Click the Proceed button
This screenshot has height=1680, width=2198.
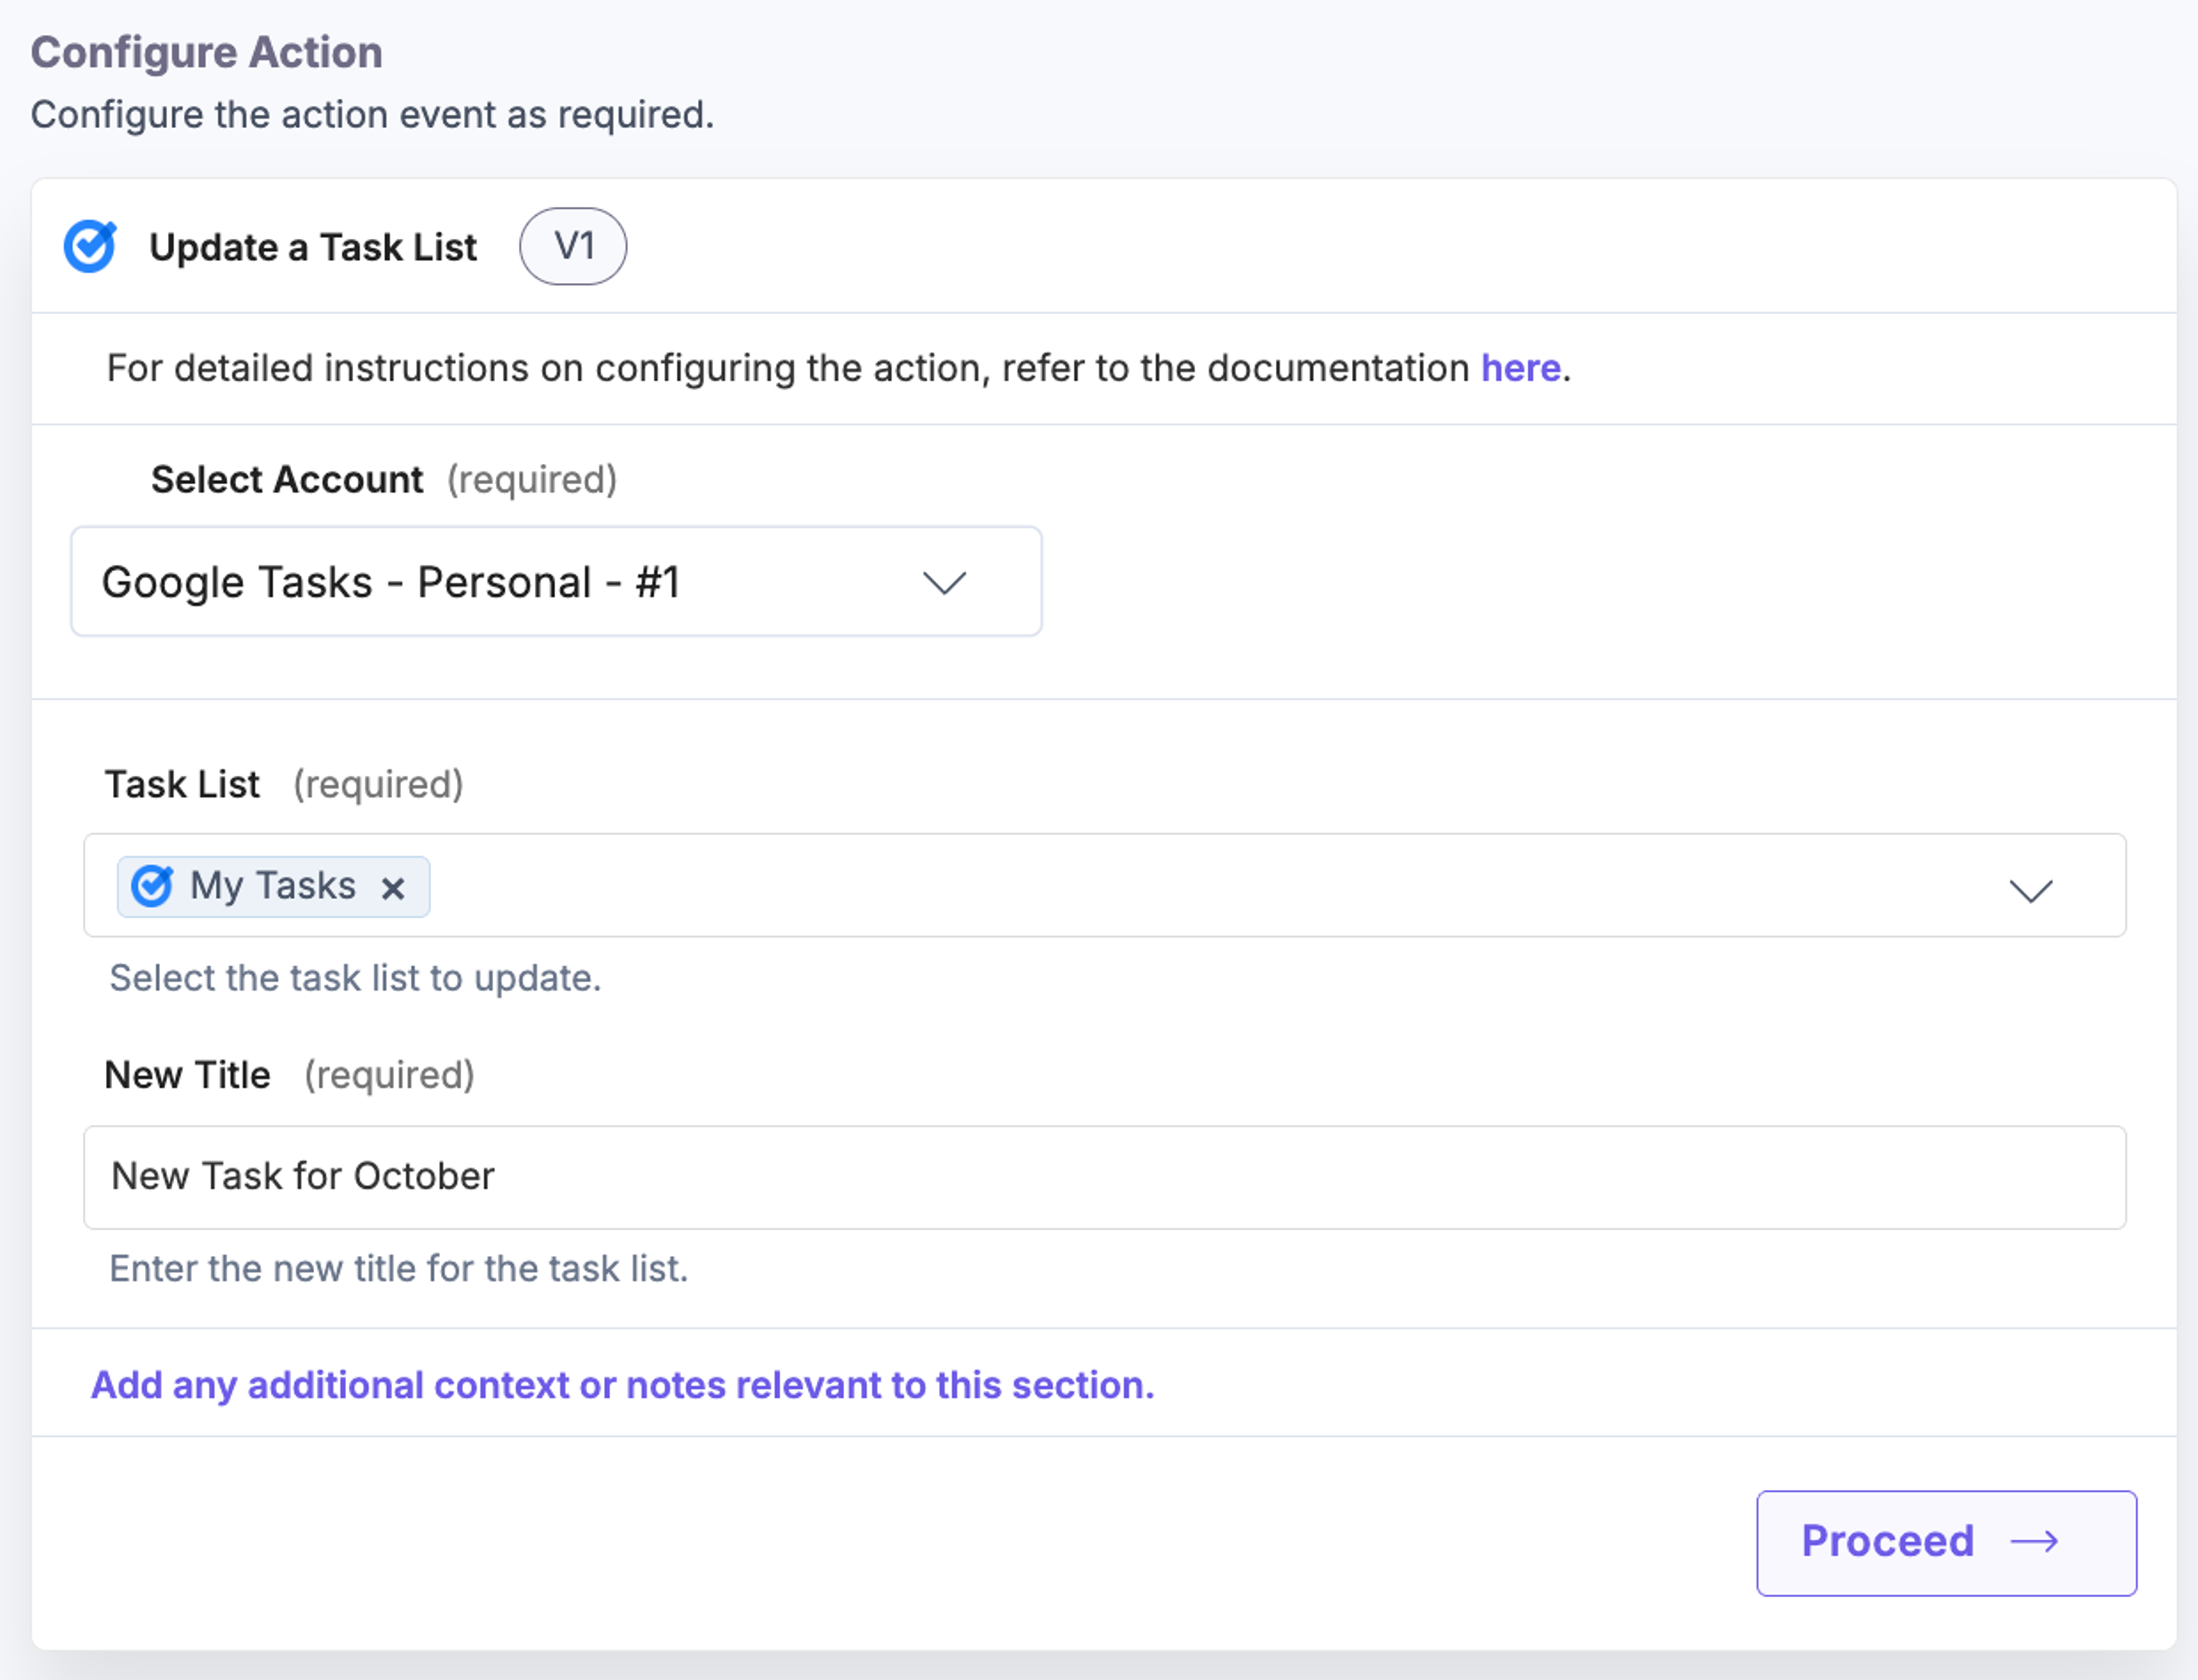(x=1946, y=1543)
